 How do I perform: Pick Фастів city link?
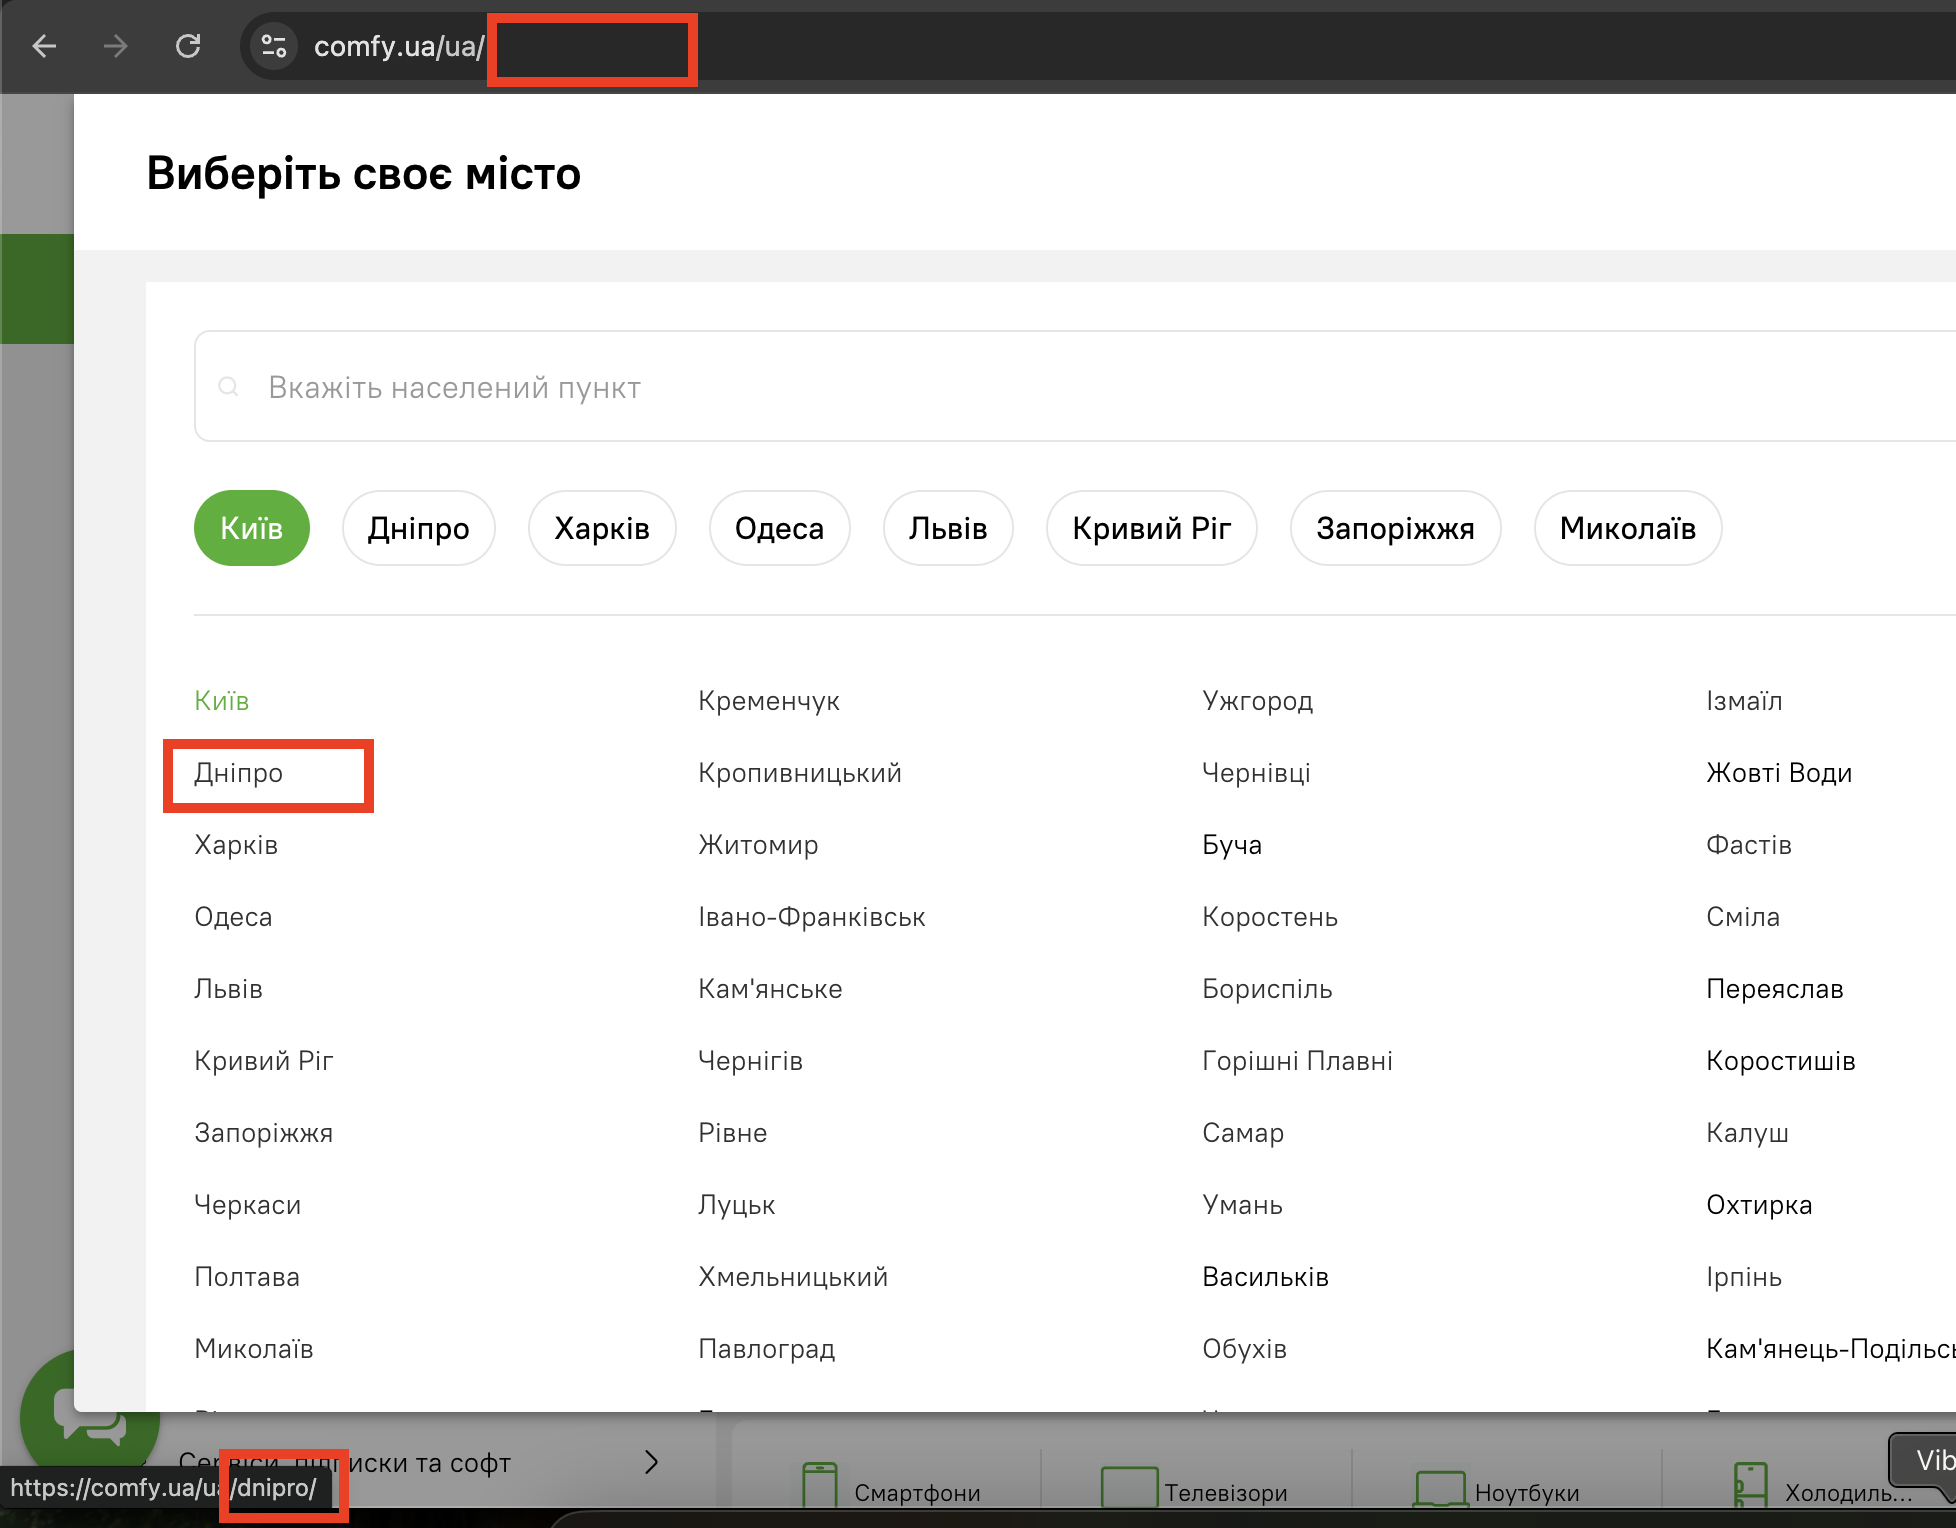coord(1749,845)
